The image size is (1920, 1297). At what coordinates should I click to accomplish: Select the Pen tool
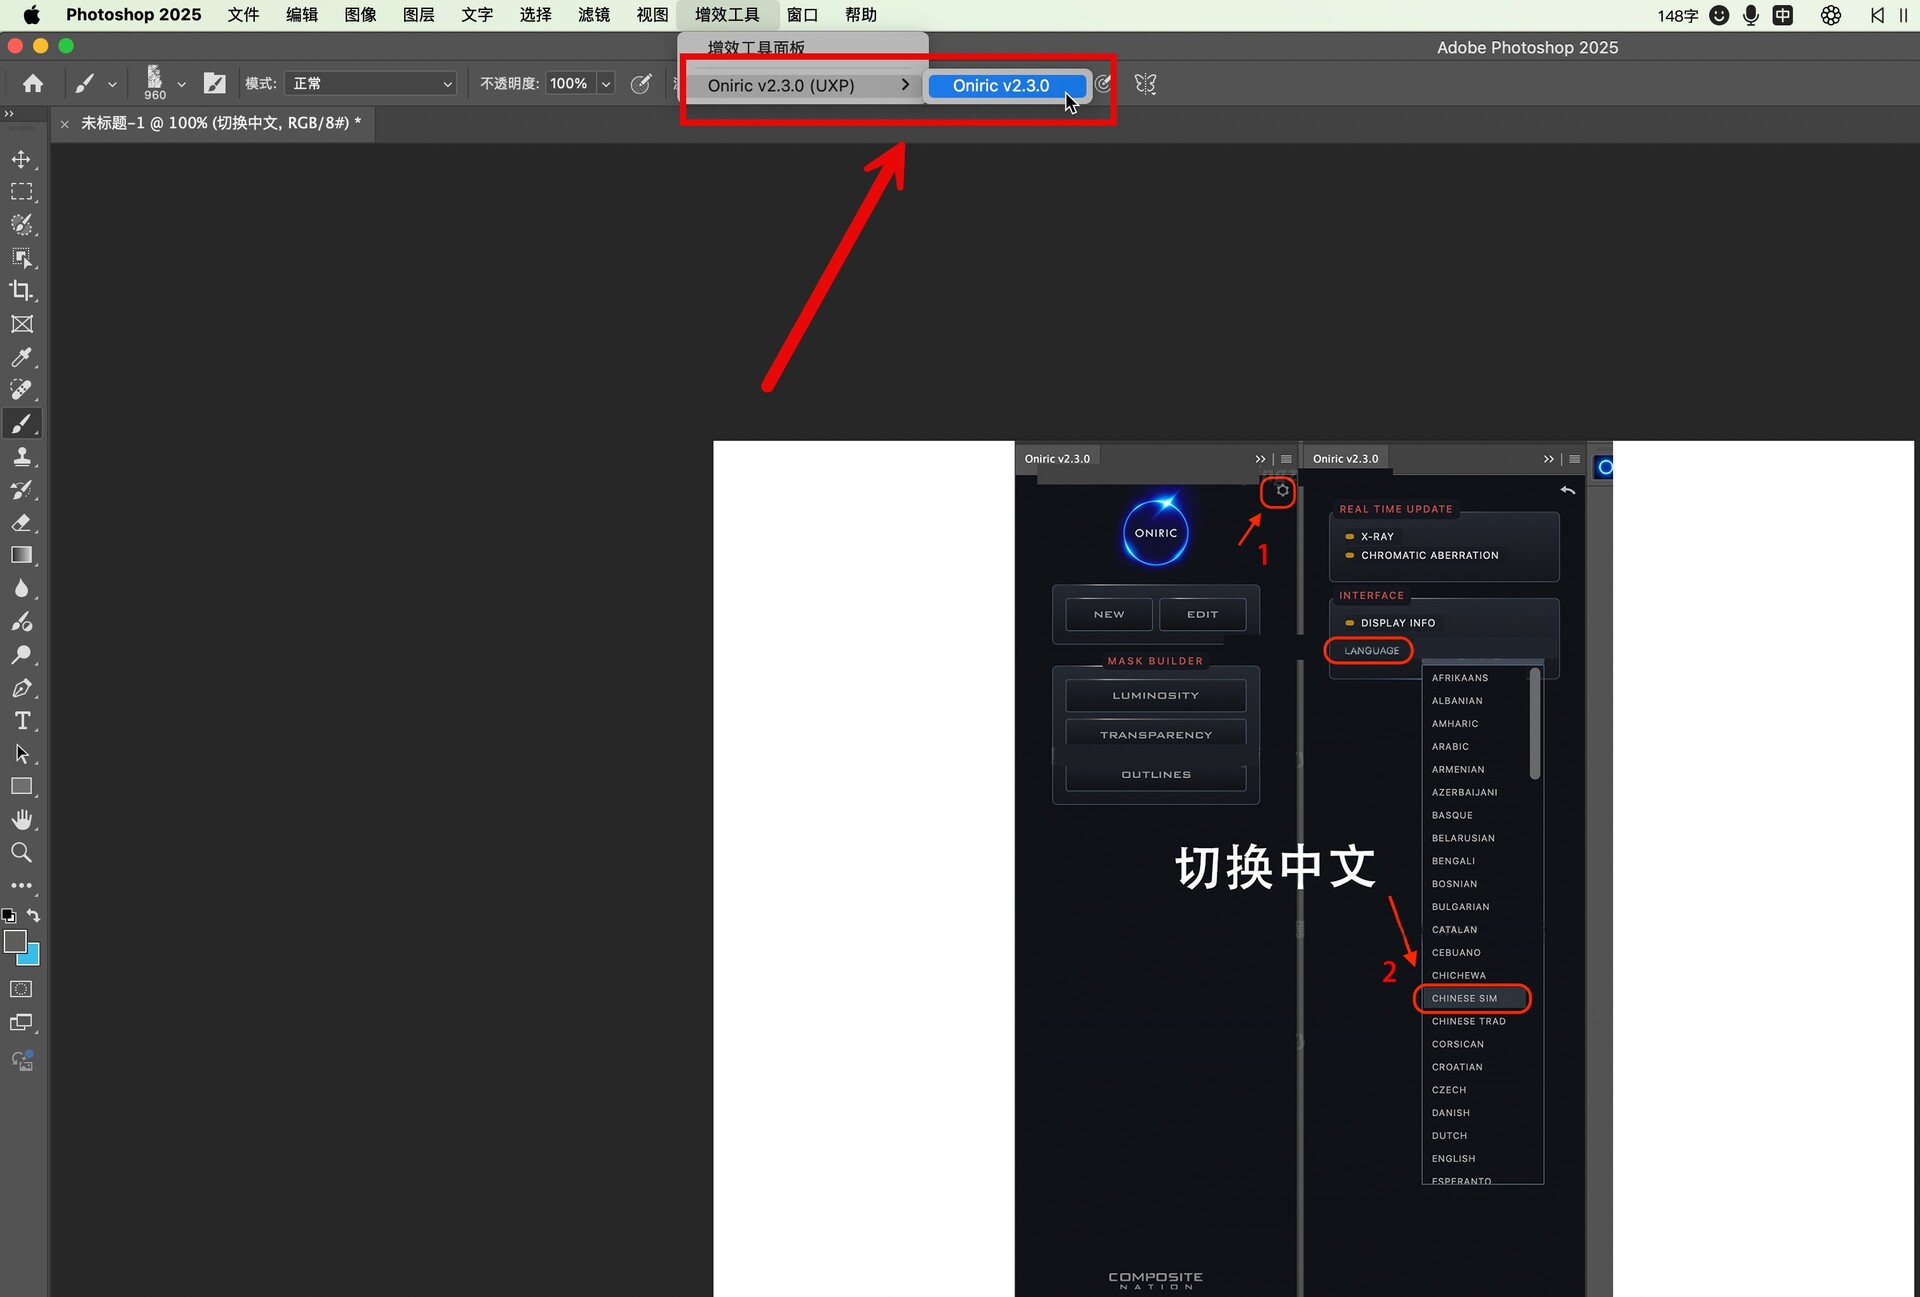tap(21, 688)
